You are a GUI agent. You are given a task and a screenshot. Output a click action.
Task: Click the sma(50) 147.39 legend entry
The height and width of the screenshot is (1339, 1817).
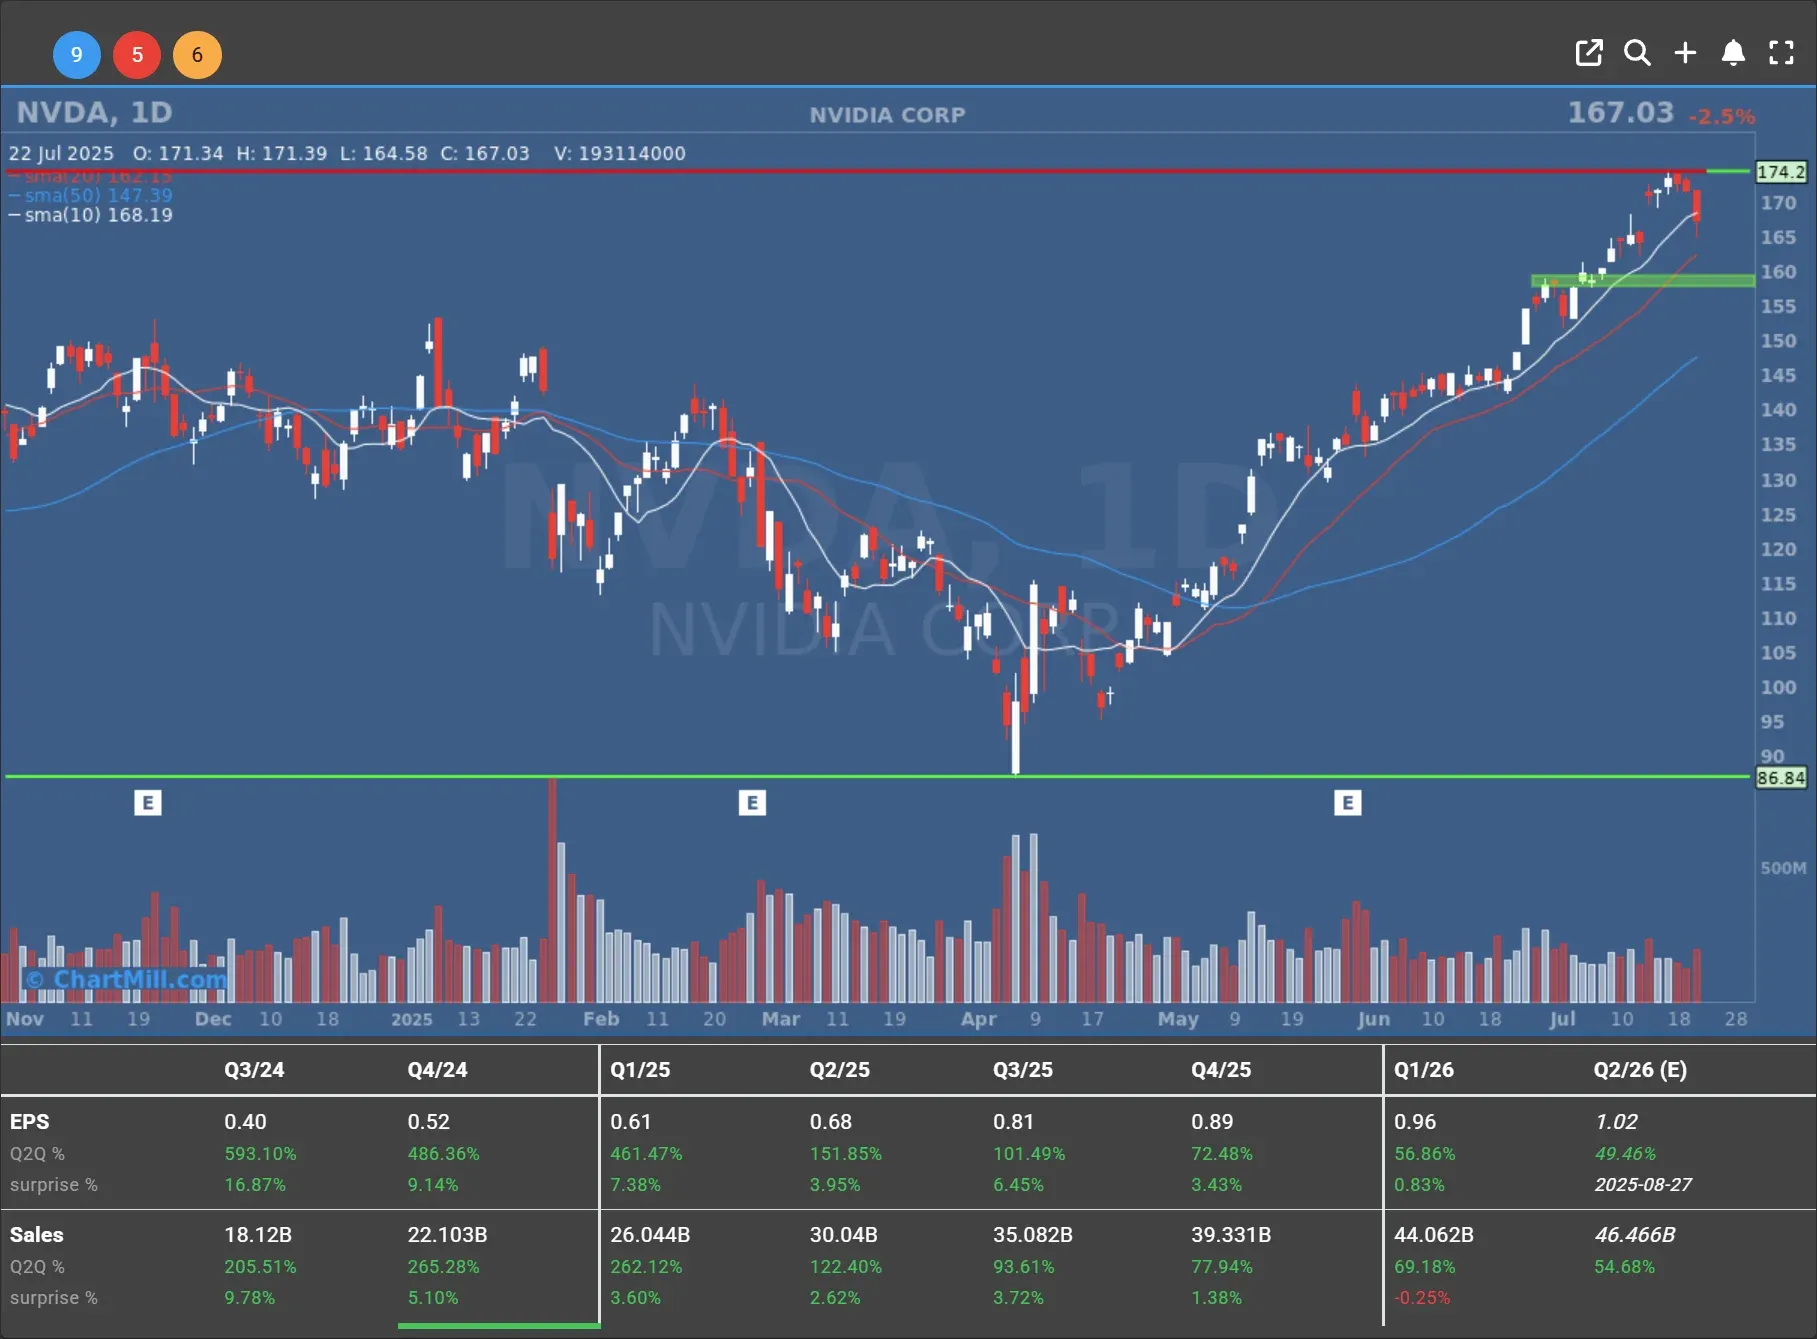click(91, 195)
